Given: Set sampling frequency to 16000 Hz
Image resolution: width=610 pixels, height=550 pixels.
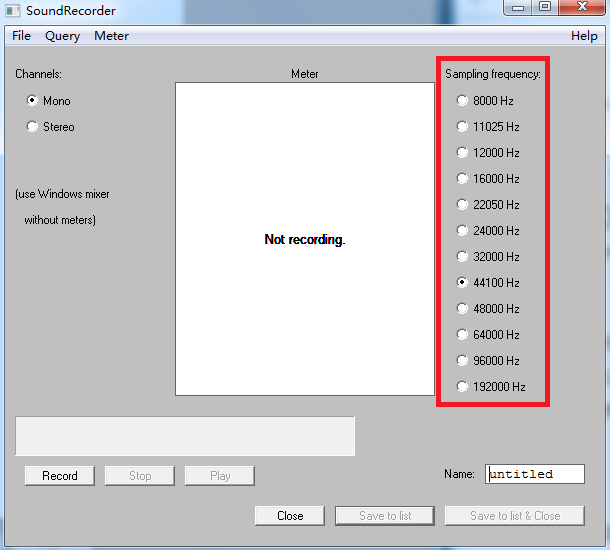Looking at the screenshot, I should click(x=462, y=179).
